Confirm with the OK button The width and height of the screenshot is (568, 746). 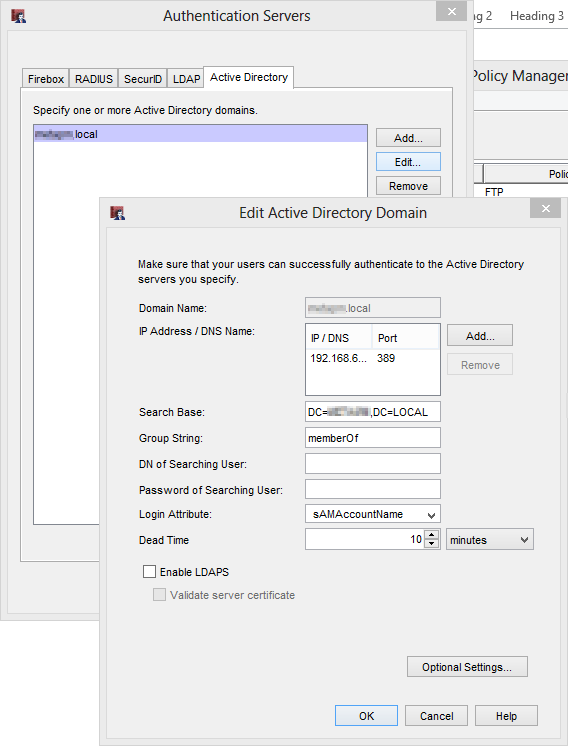tap(366, 716)
